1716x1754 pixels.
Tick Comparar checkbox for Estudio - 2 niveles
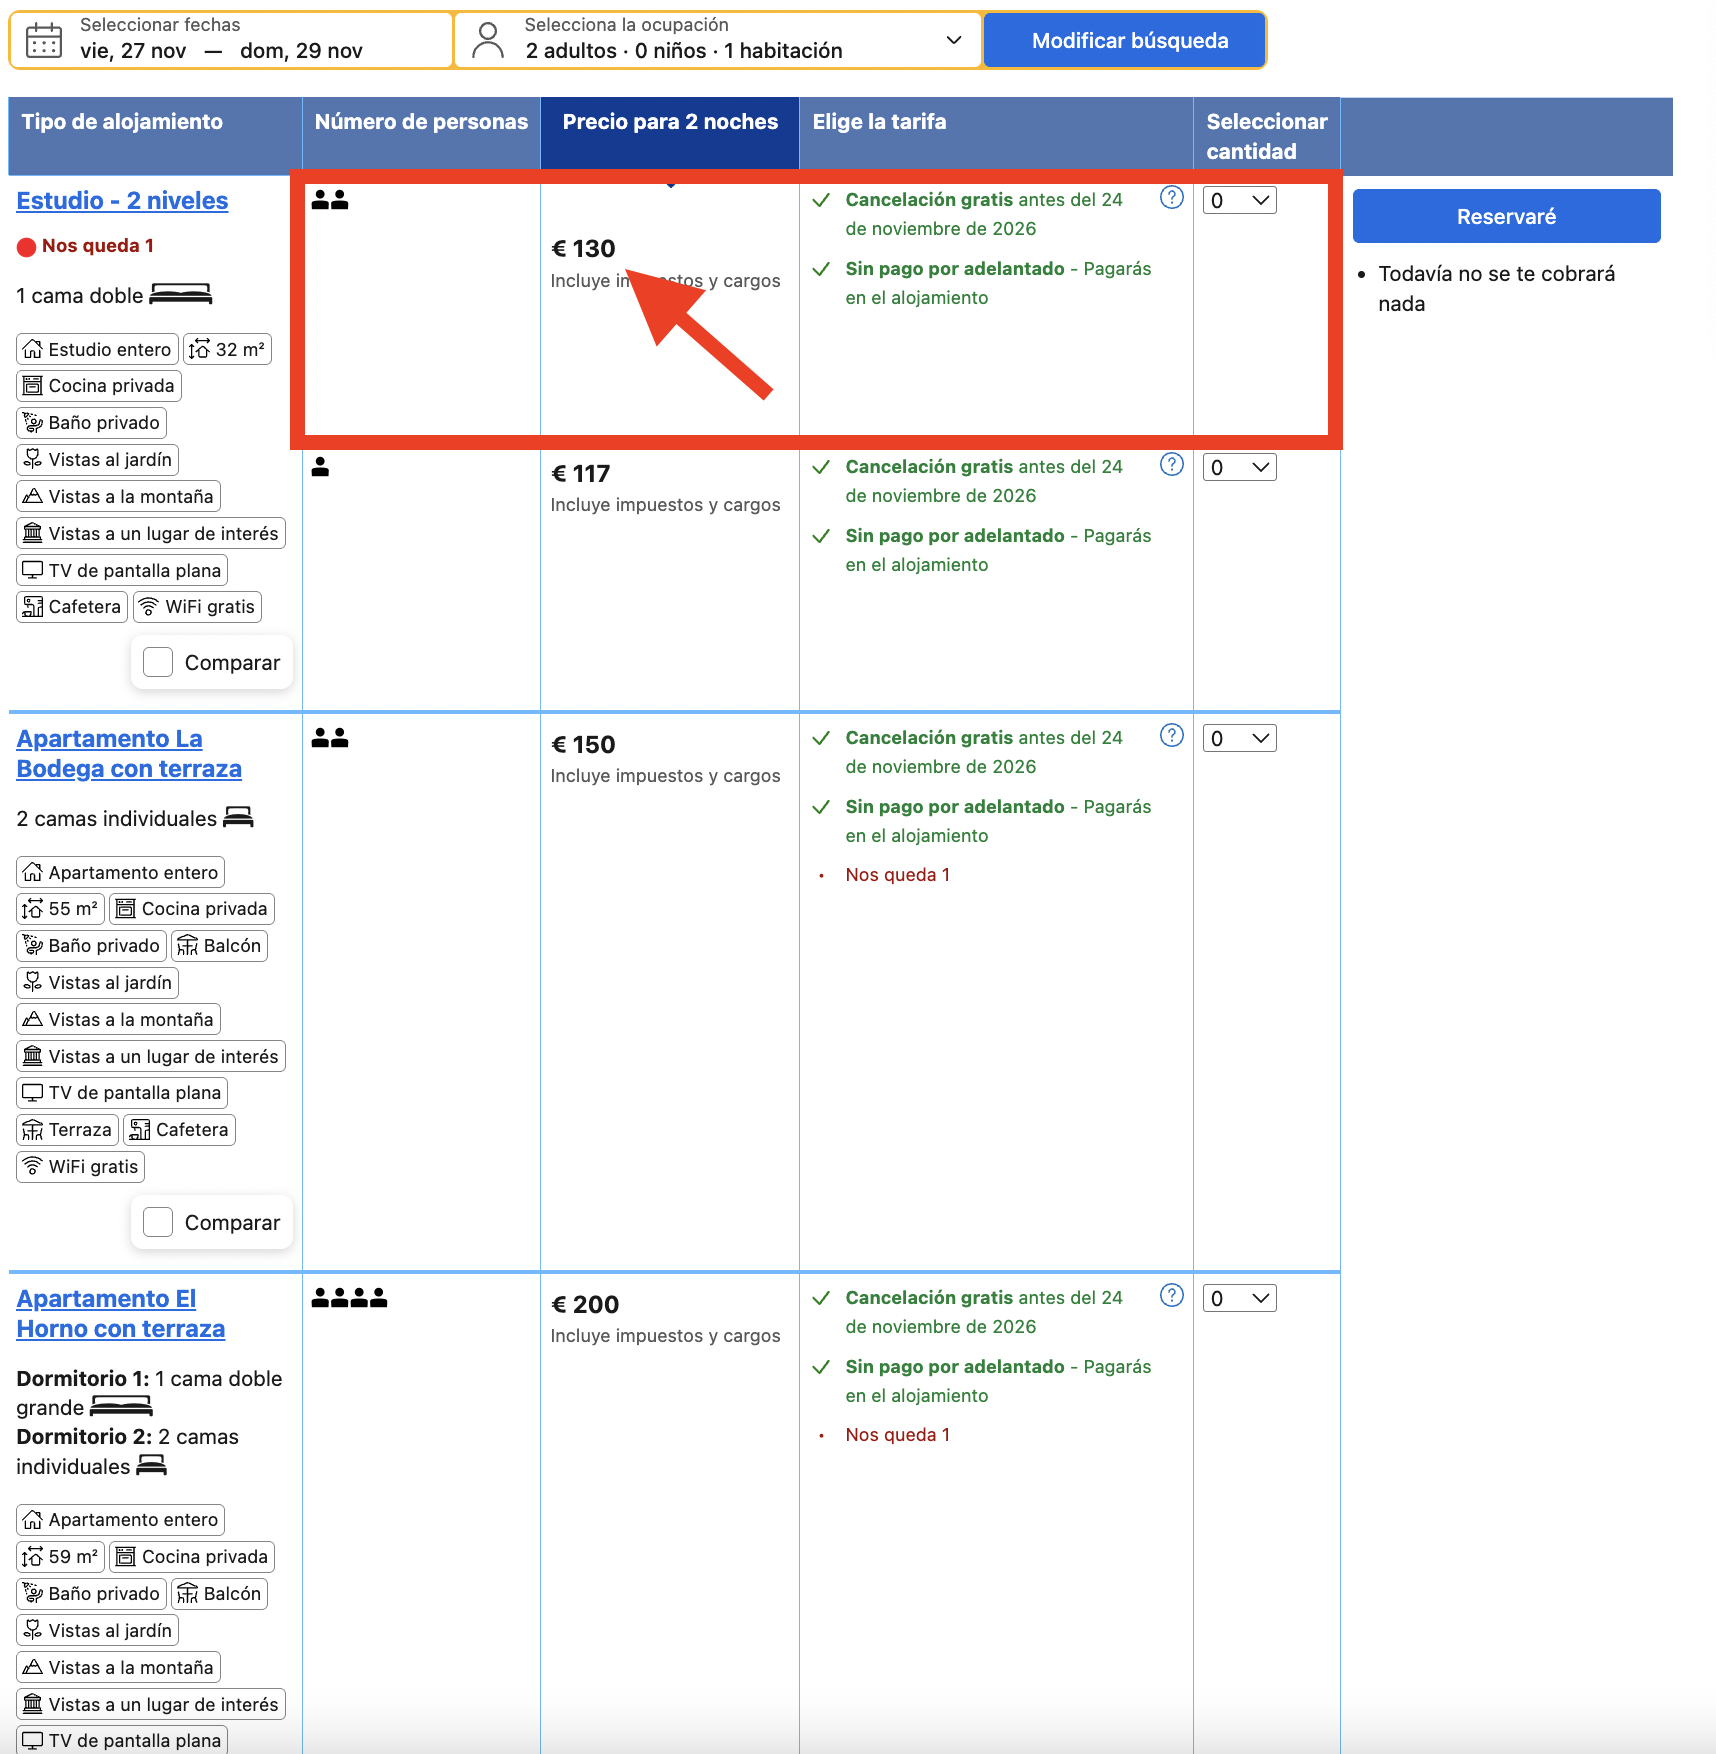(x=158, y=662)
